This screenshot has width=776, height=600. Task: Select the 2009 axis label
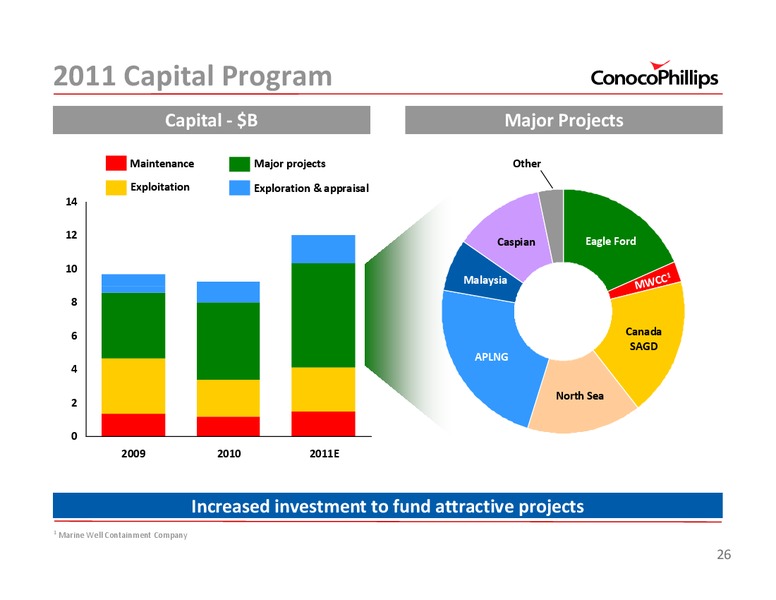(x=133, y=453)
